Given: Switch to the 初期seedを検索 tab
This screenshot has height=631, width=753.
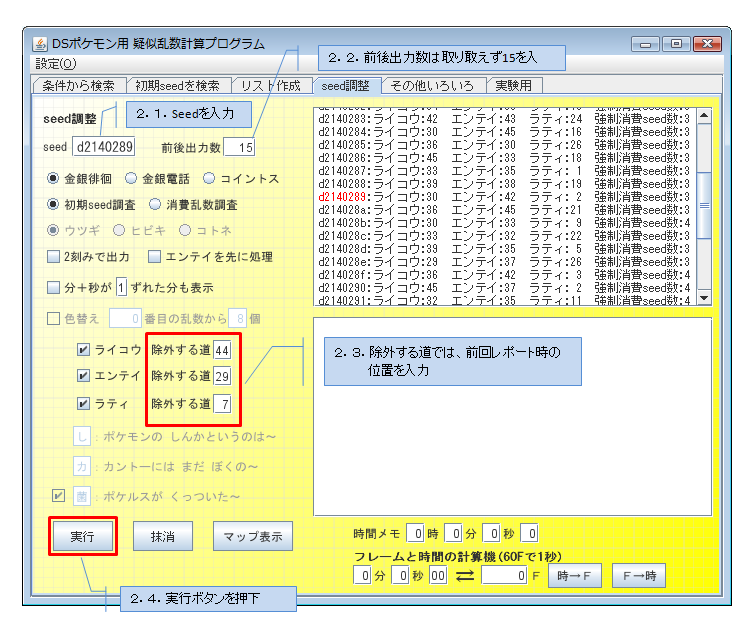Looking at the screenshot, I should 177,86.
